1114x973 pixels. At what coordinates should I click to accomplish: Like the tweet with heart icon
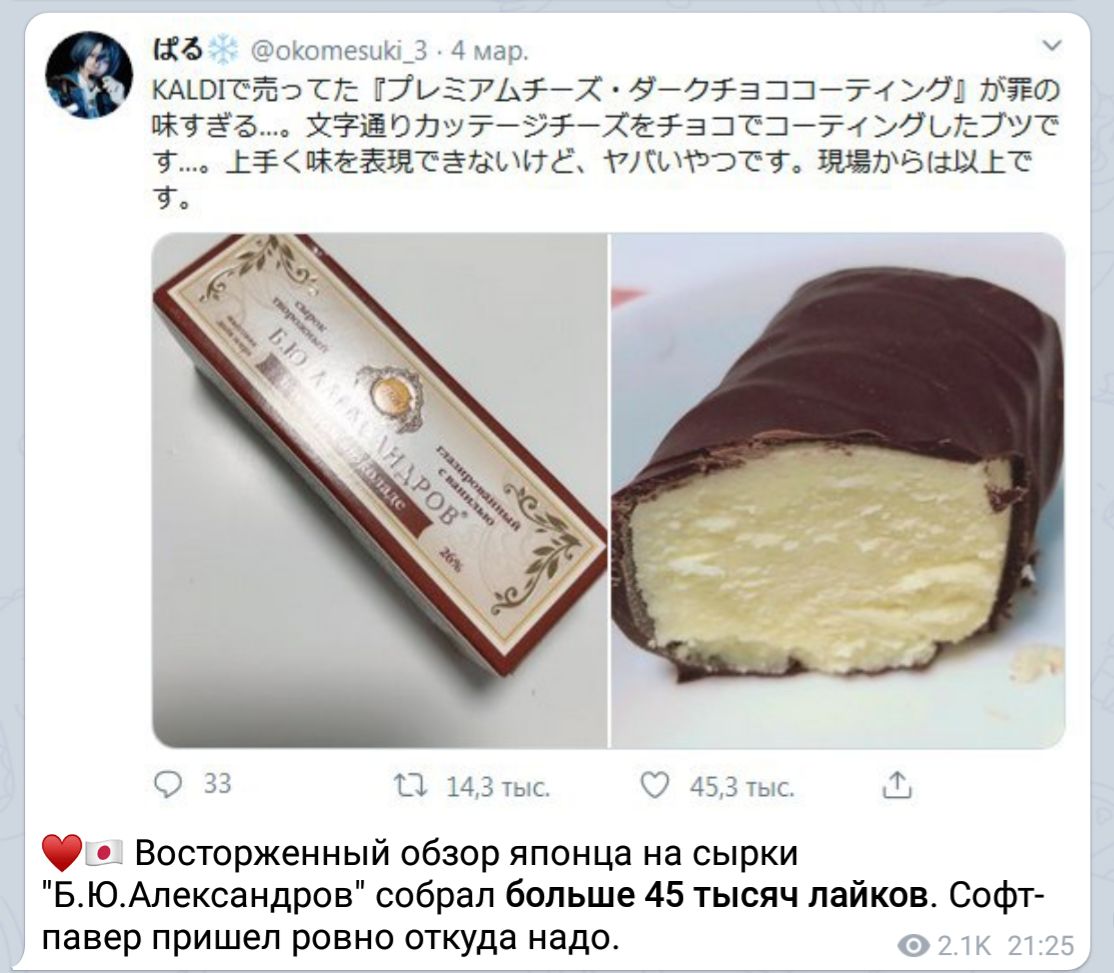pyautogui.click(x=654, y=785)
